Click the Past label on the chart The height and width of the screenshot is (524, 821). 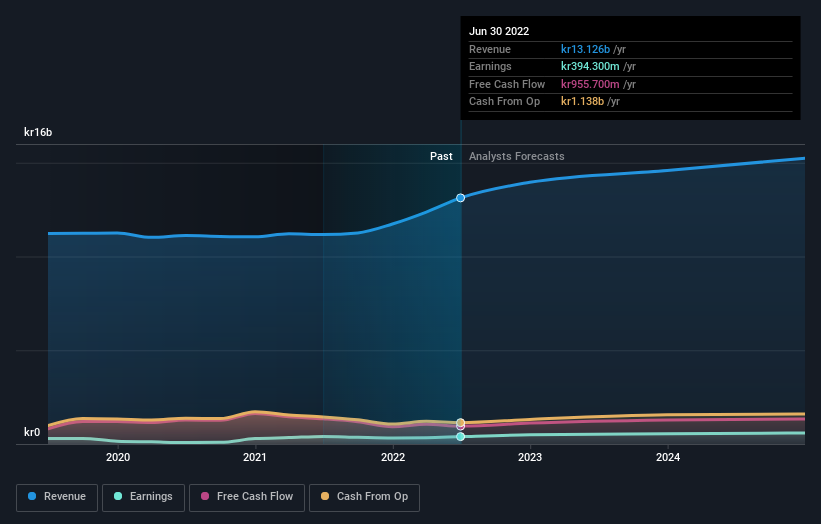[x=441, y=157]
